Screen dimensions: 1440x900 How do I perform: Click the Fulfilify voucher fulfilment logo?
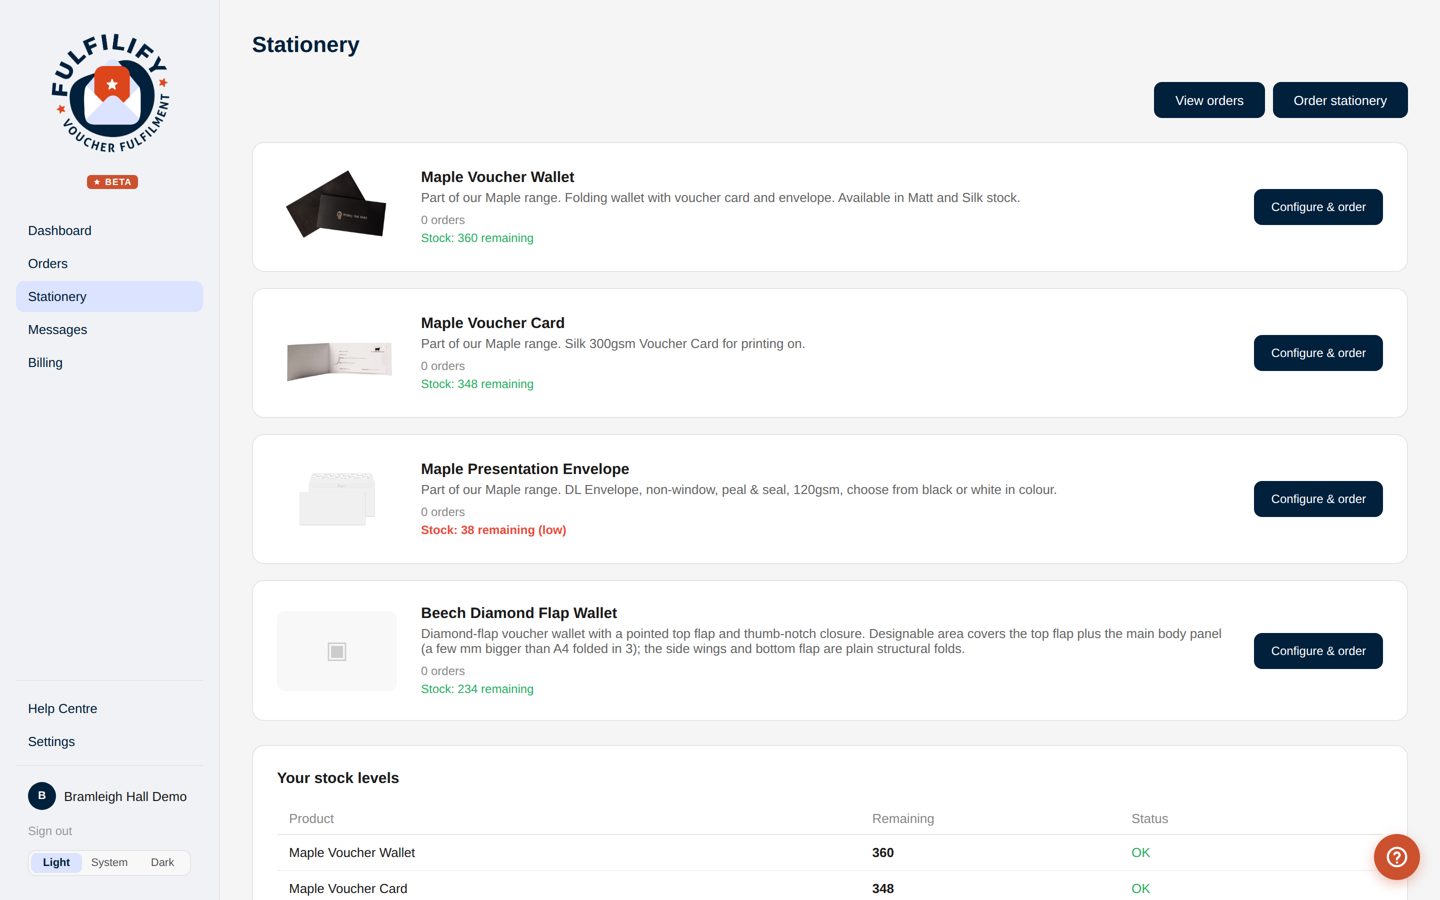pyautogui.click(x=111, y=93)
